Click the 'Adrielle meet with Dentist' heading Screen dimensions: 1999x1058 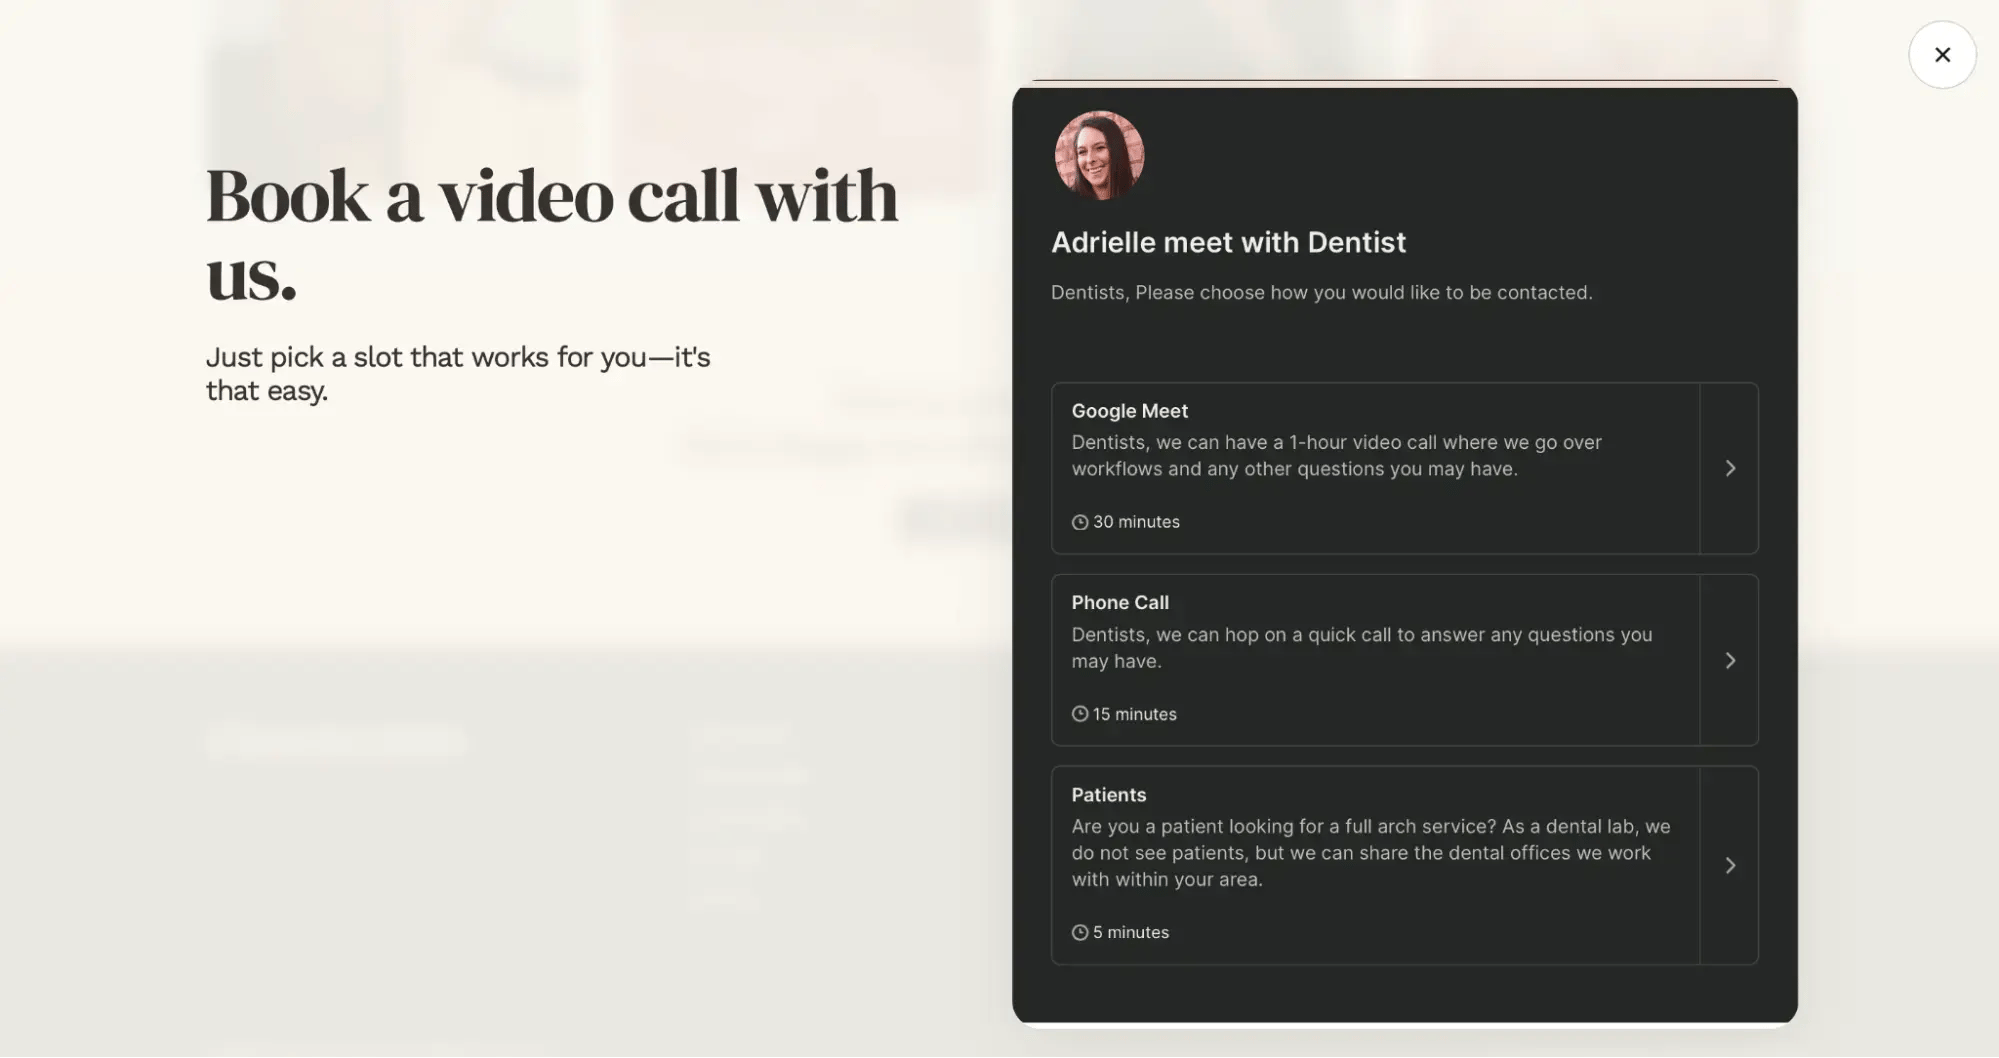click(1228, 242)
